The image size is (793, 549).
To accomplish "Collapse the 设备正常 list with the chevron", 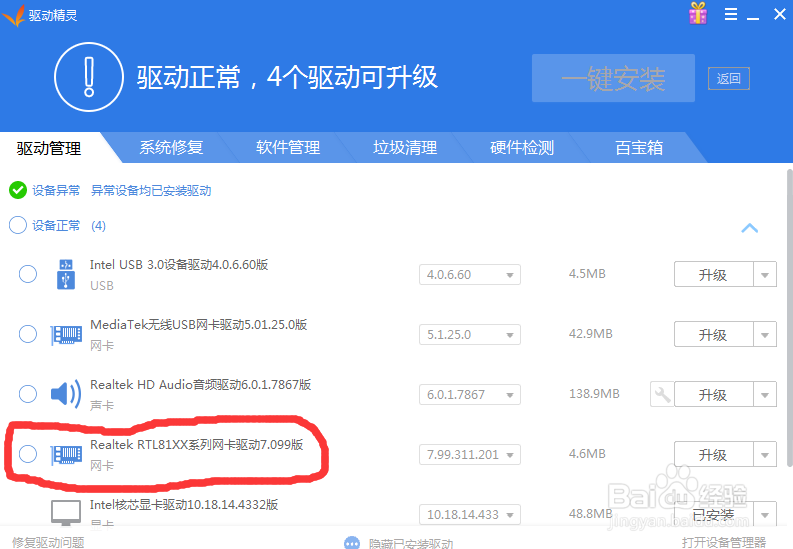I will pos(750,228).
